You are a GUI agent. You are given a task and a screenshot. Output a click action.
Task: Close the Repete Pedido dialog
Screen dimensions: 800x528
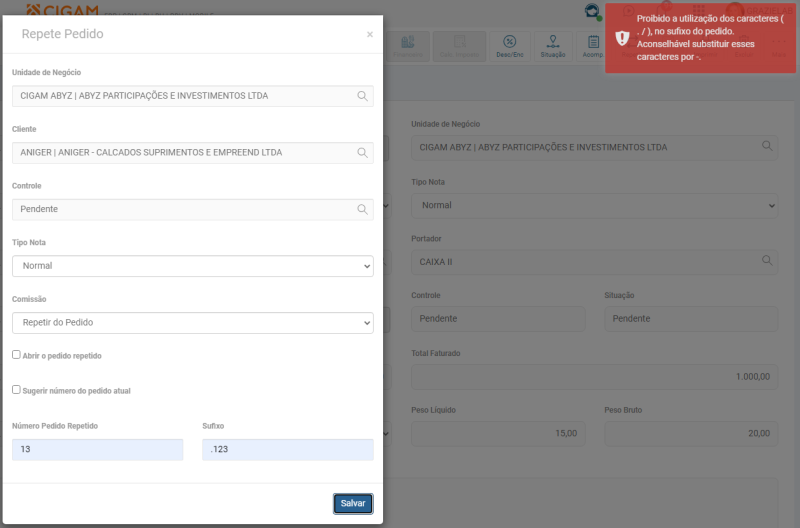tap(370, 34)
